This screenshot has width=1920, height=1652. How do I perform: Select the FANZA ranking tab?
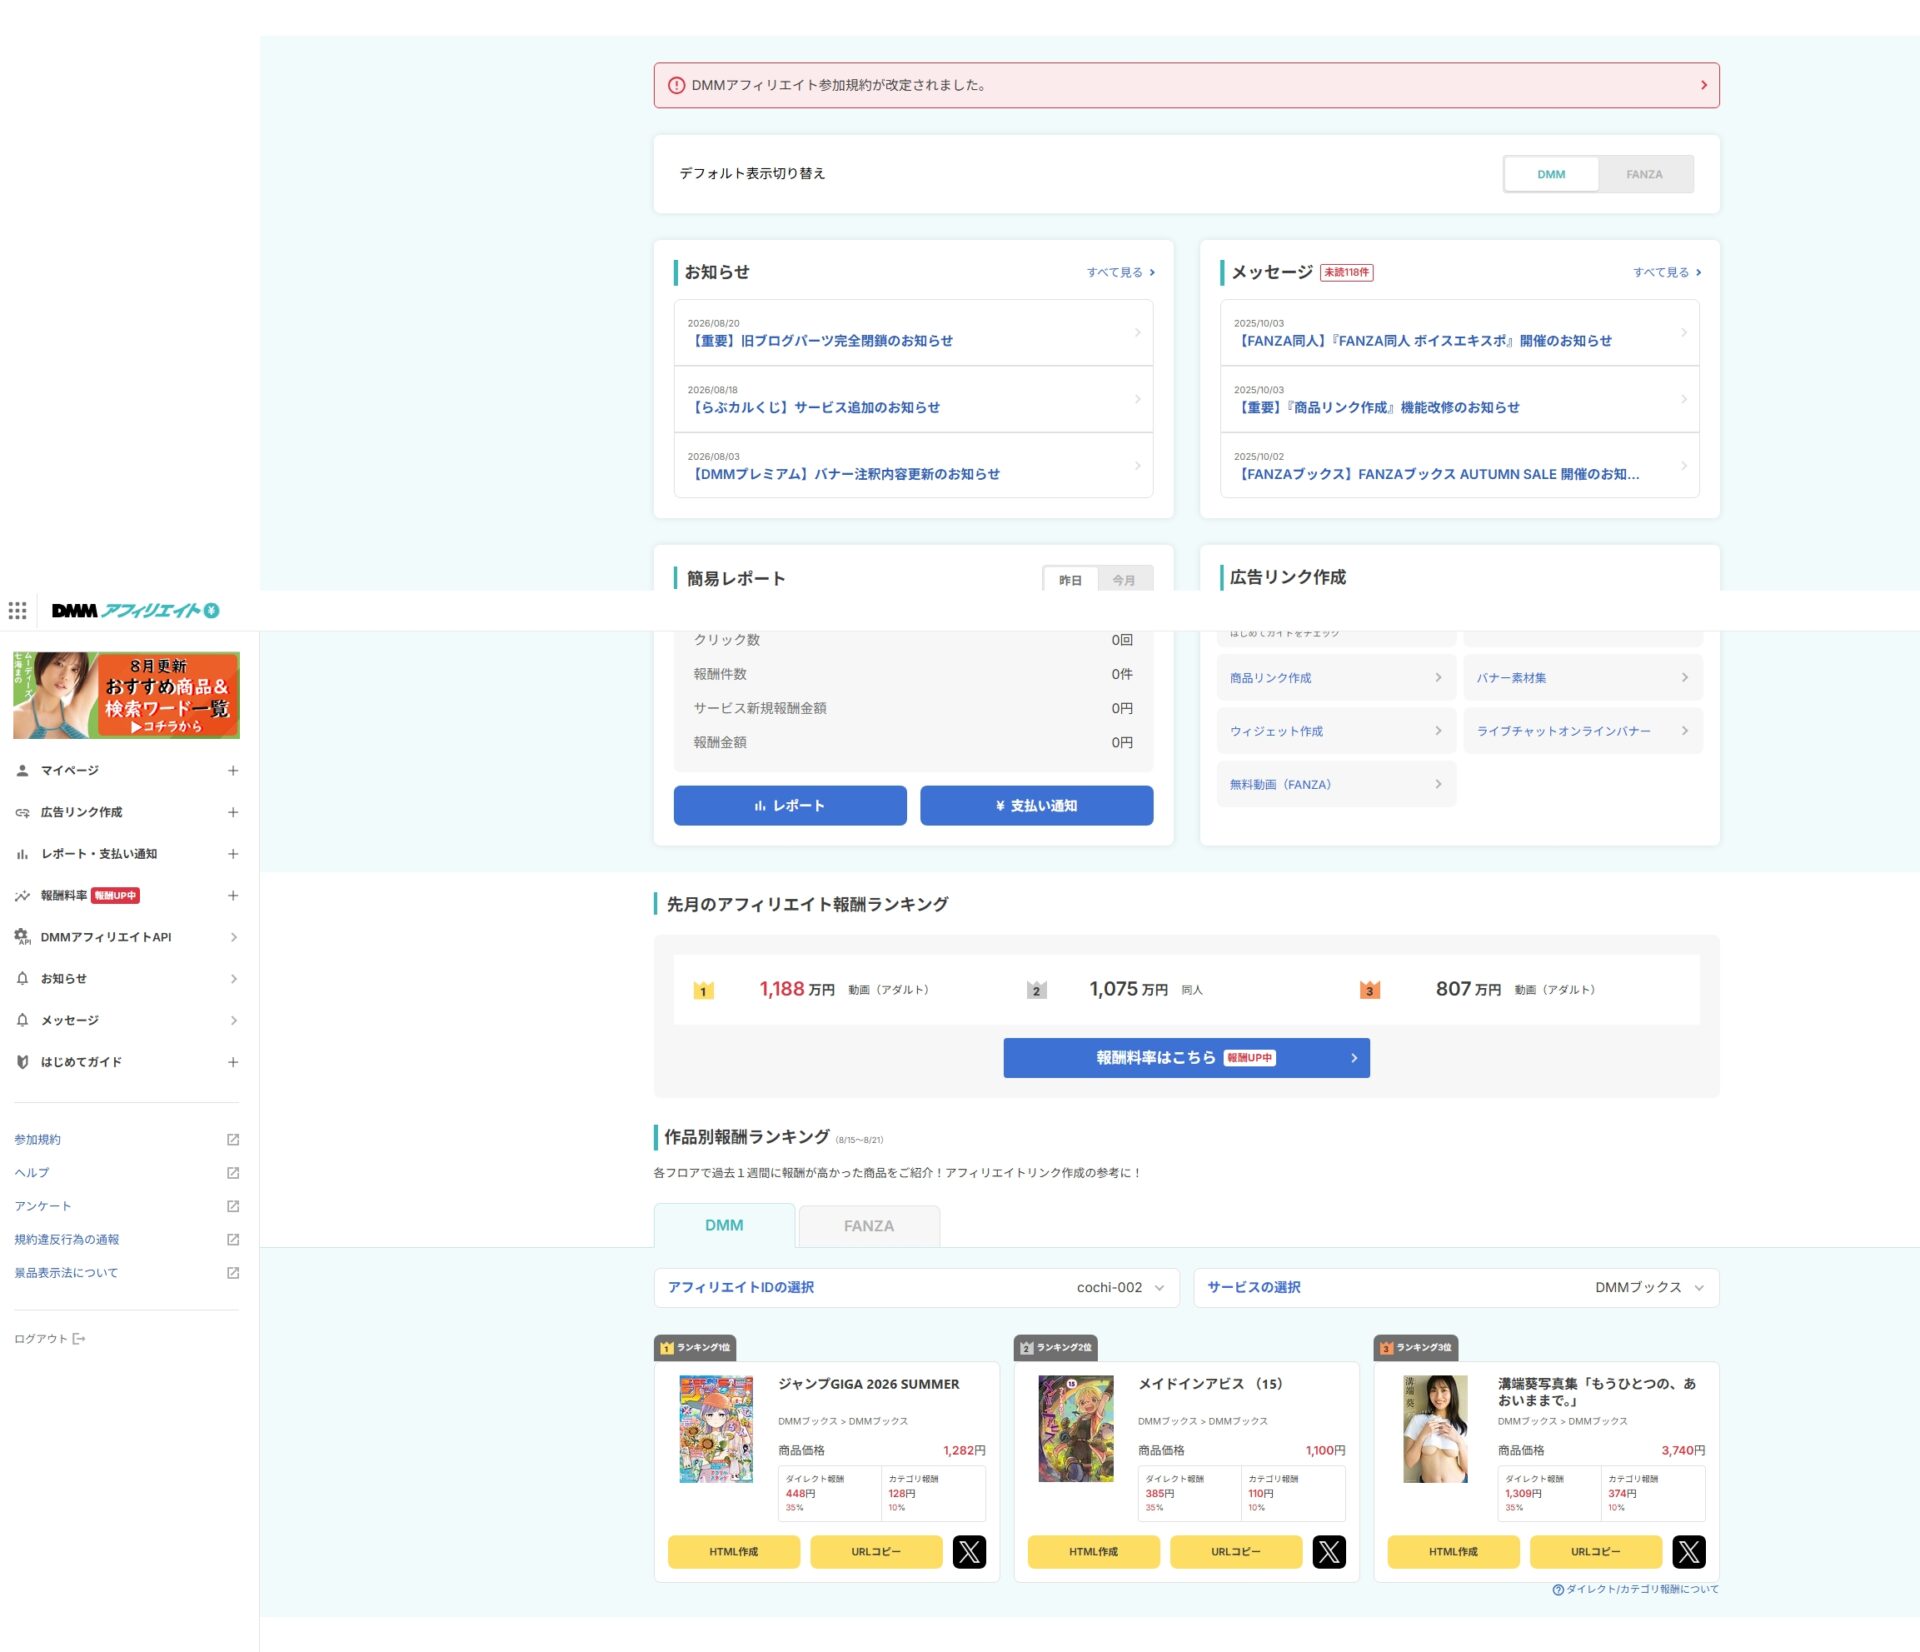pos(869,1226)
